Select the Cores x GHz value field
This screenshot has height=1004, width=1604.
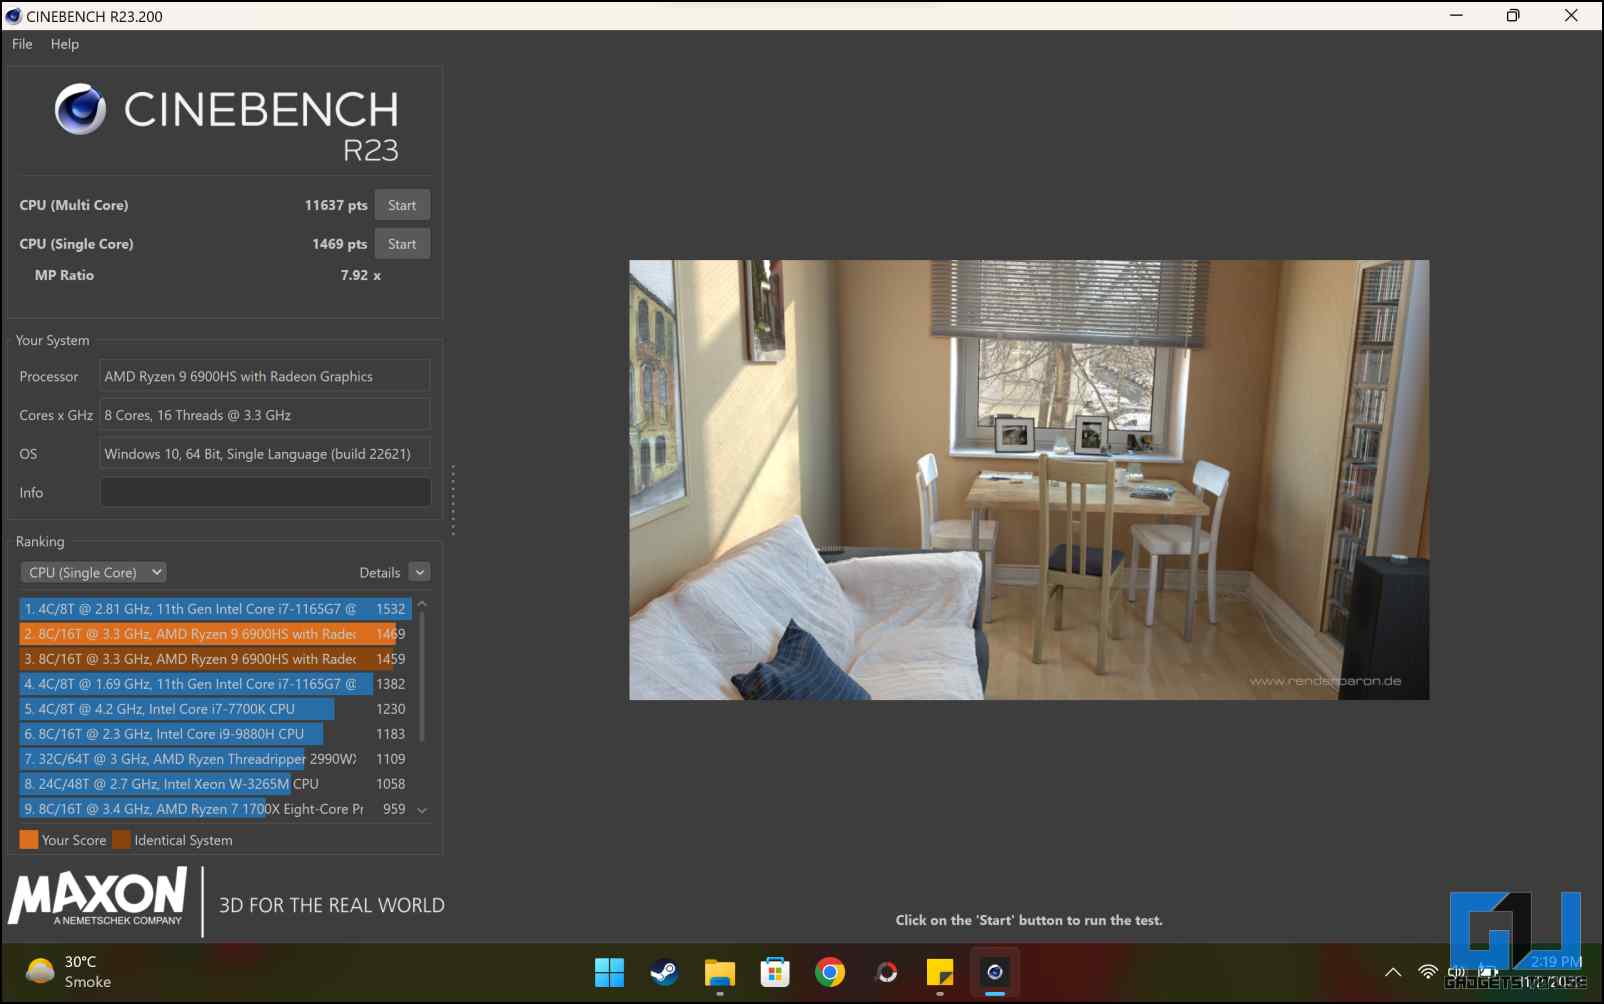[x=265, y=415]
